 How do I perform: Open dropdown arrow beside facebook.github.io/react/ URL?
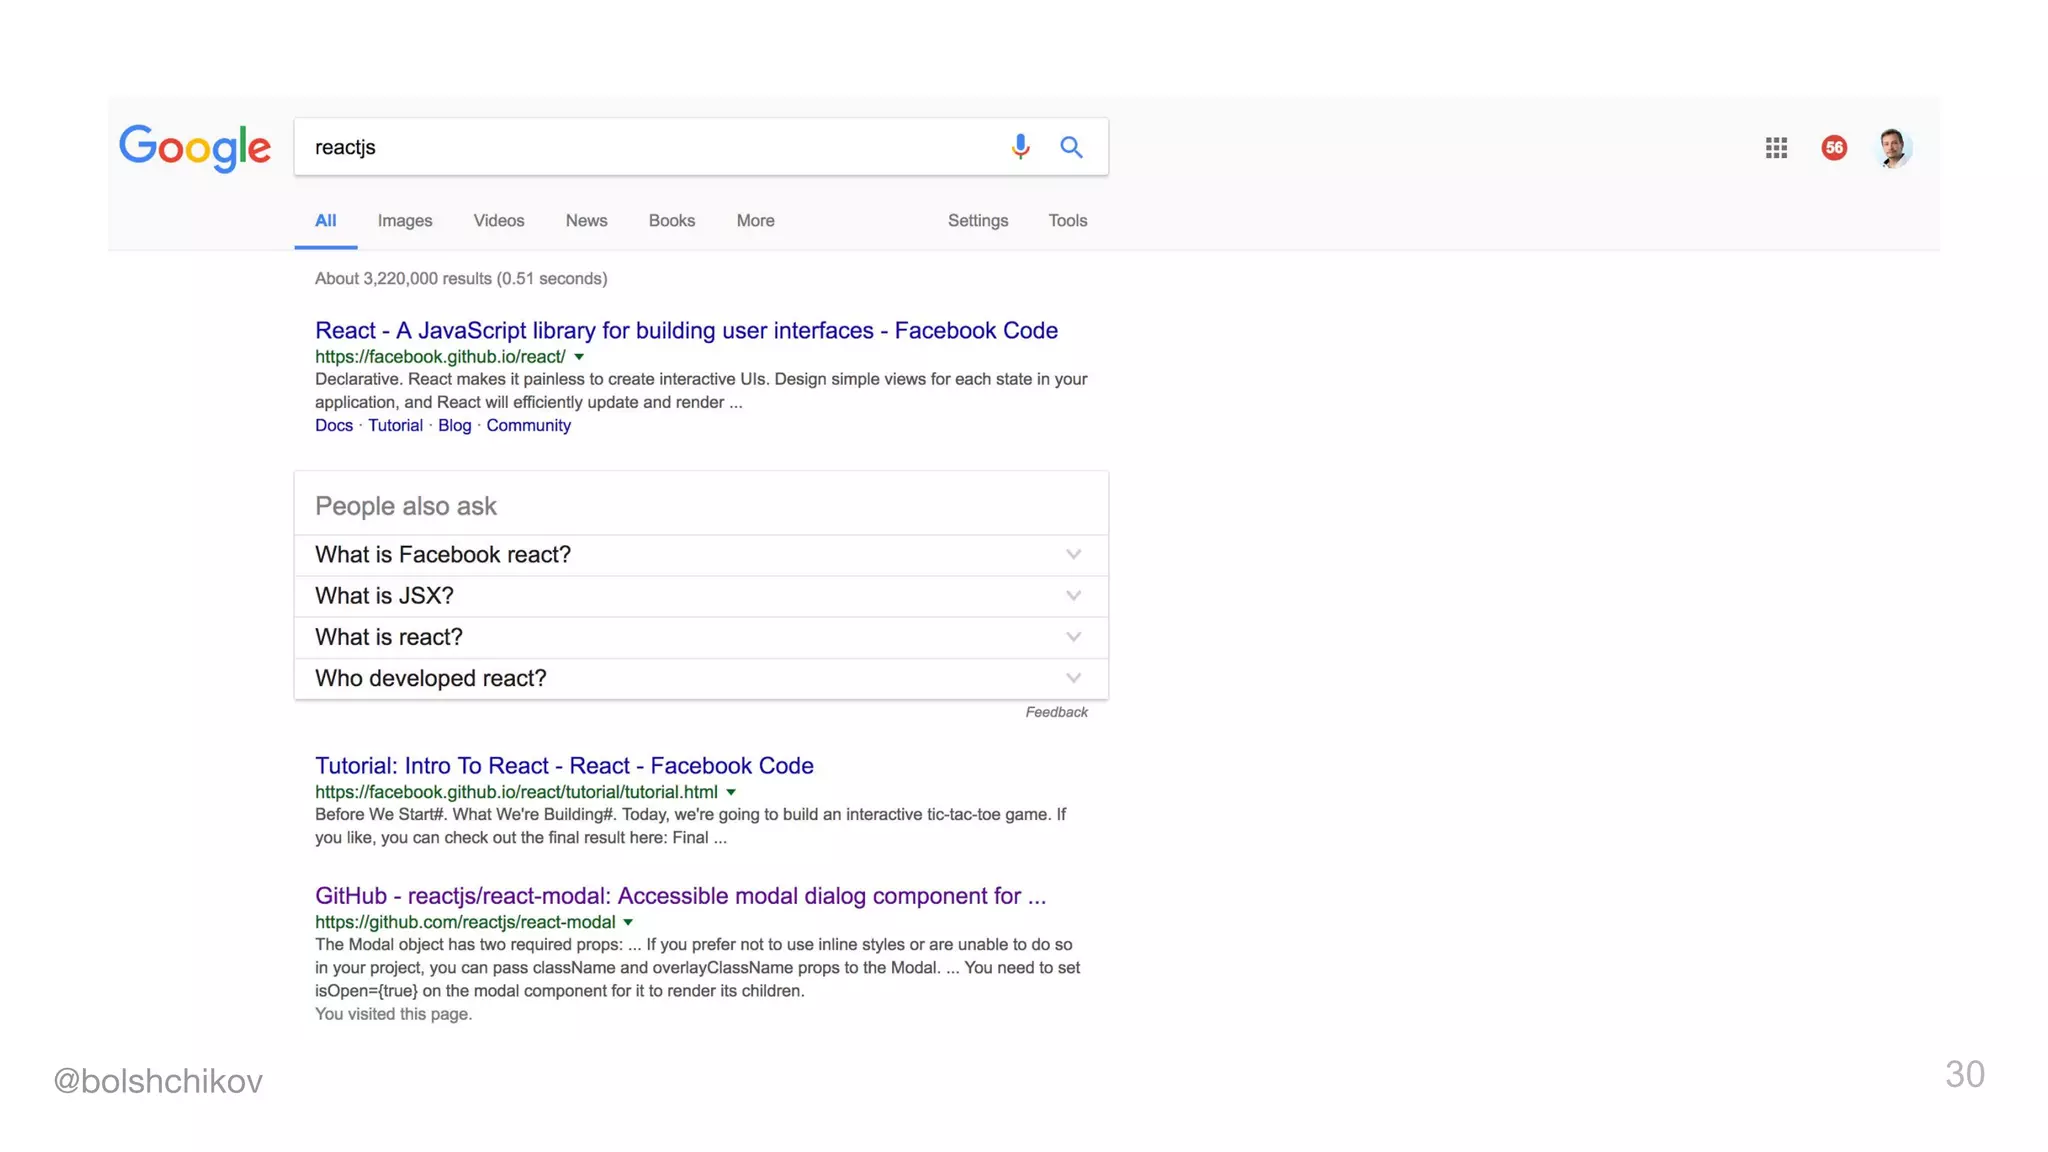pyautogui.click(x=579, y=357)
